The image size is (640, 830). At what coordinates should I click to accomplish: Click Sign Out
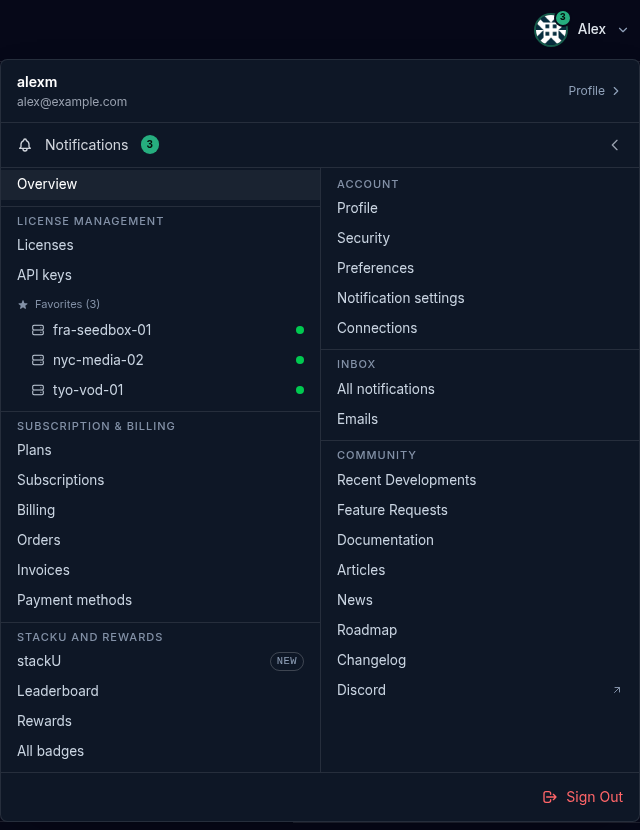pos(583,797)
